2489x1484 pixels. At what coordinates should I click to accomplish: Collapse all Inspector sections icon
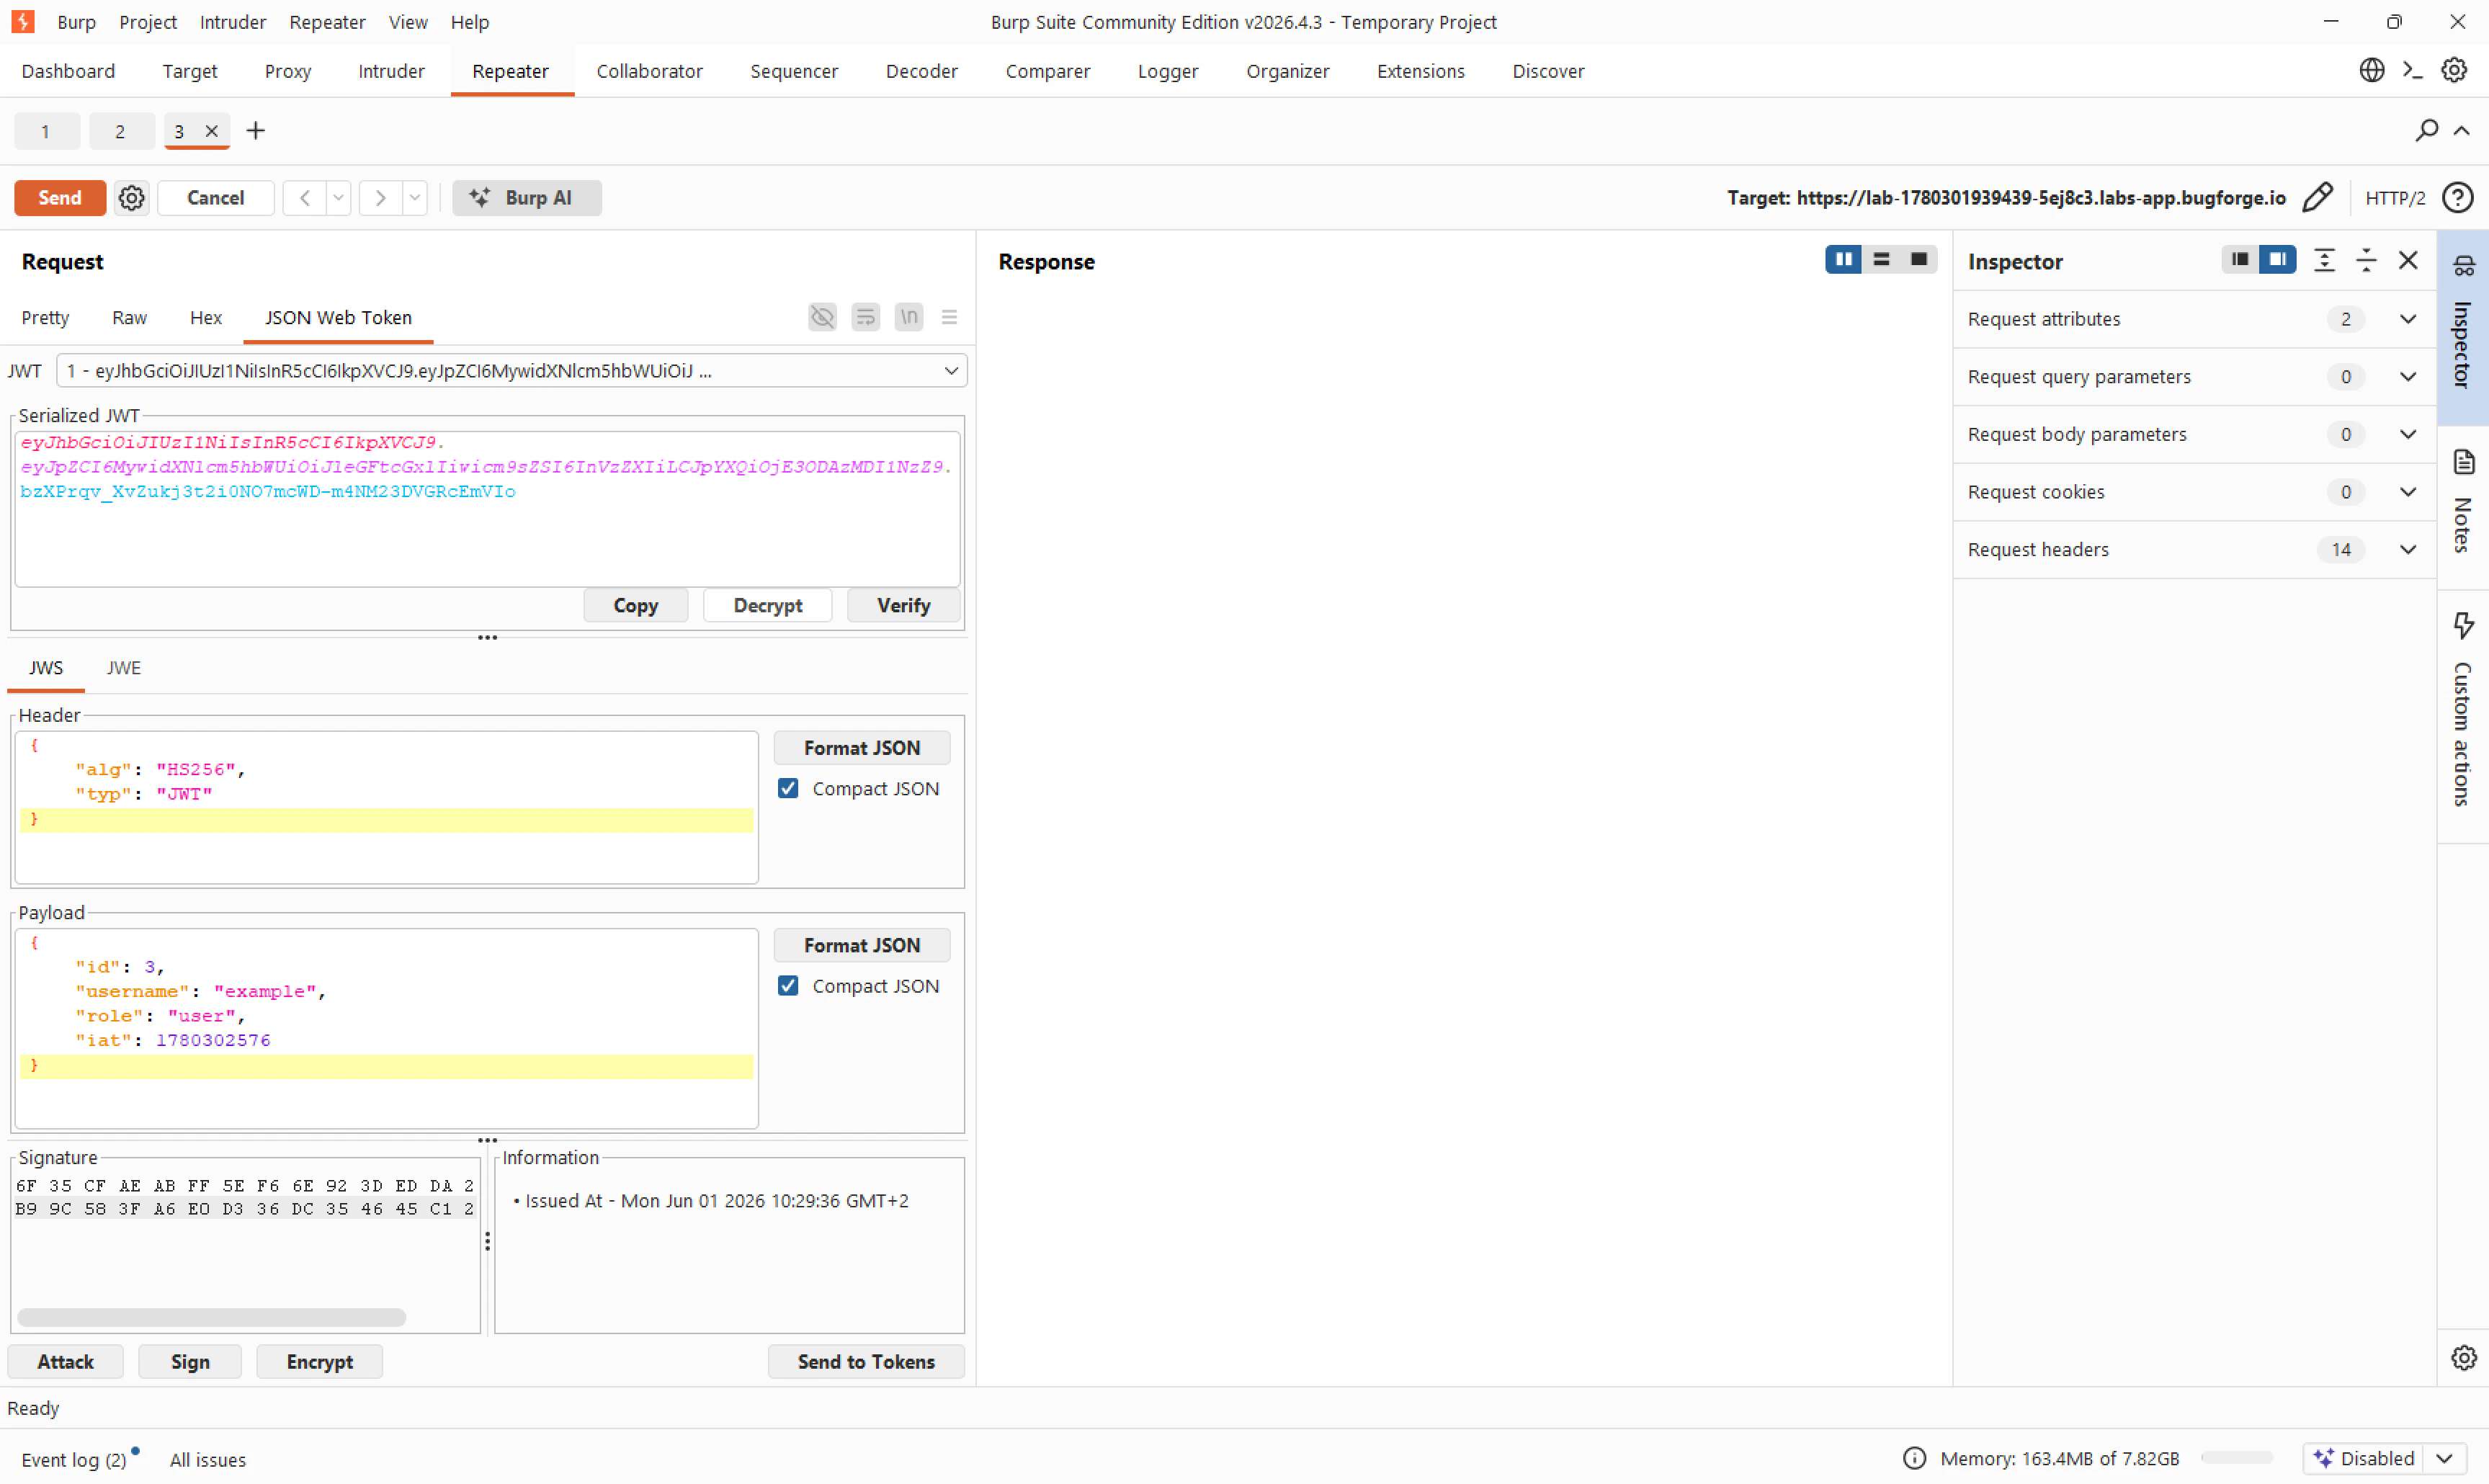[2366, 260]
